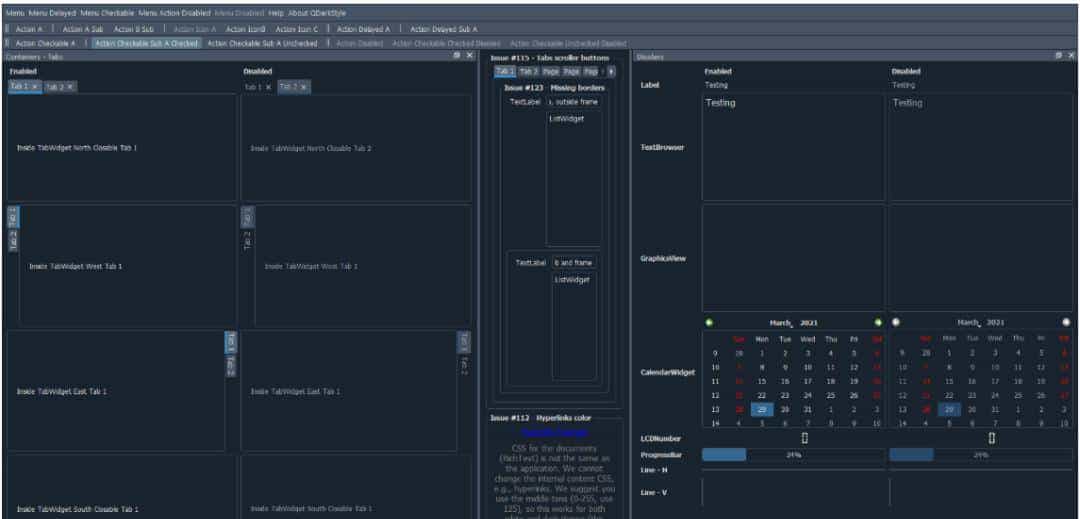Close the Containers - Tabs dock panel
Viewport: 1080px width, 519px height.
(469, 56)
